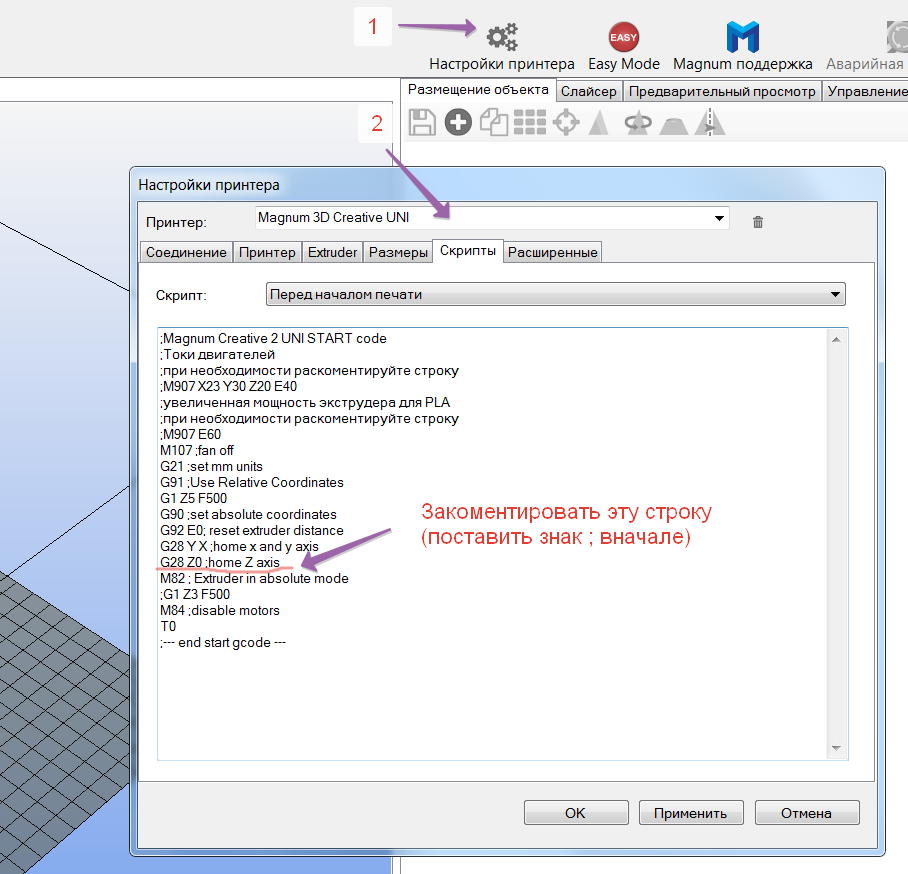Auto-arrange objects with grid icon

530,122
